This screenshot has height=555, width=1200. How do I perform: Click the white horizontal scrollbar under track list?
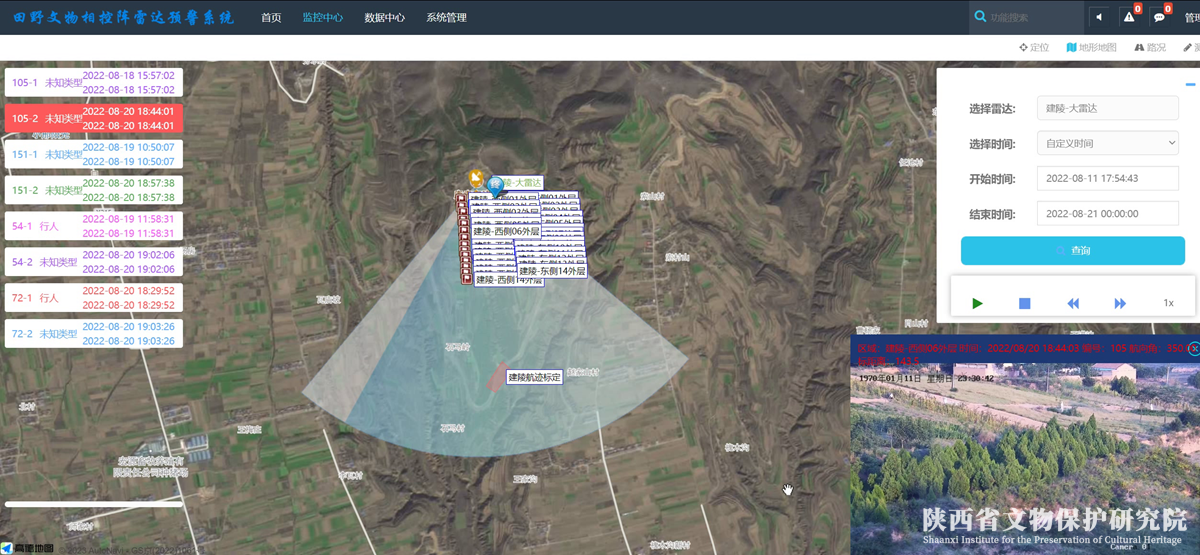(93, 504)
